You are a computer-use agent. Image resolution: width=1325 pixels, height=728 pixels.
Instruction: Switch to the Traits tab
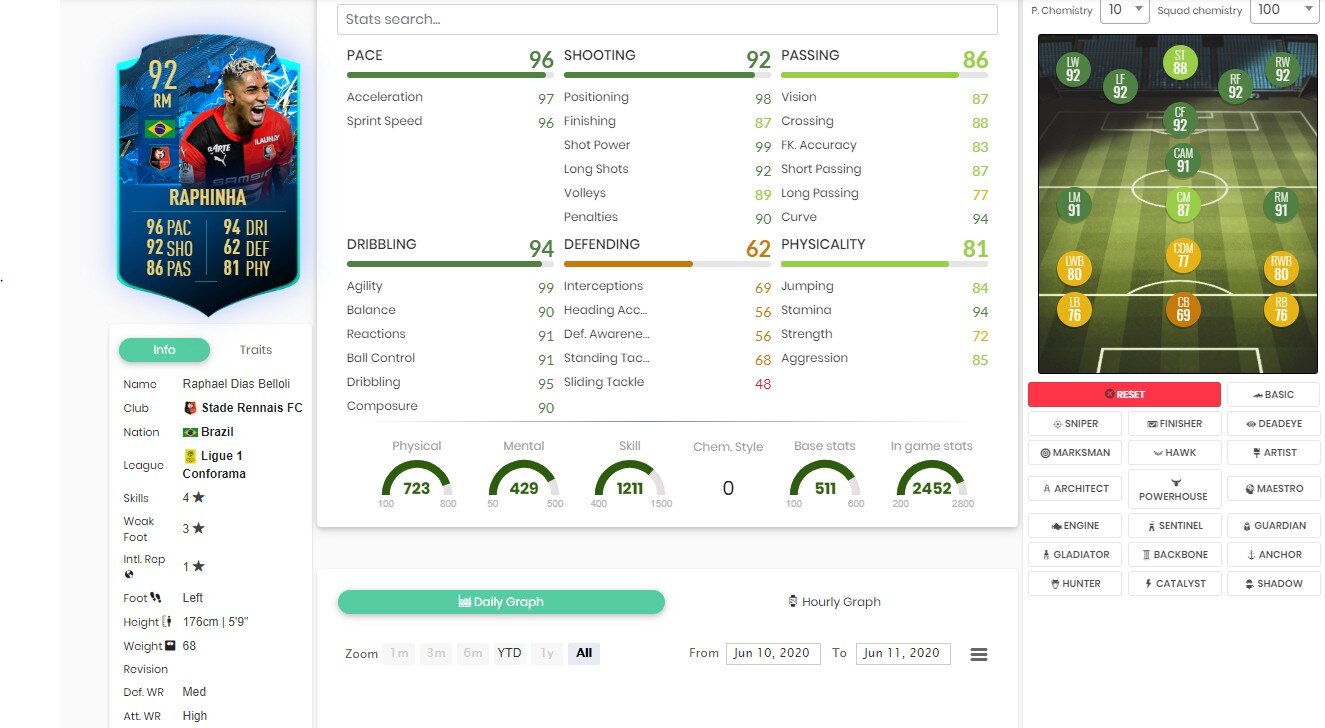pyautogui.click(x=256, y=350)
